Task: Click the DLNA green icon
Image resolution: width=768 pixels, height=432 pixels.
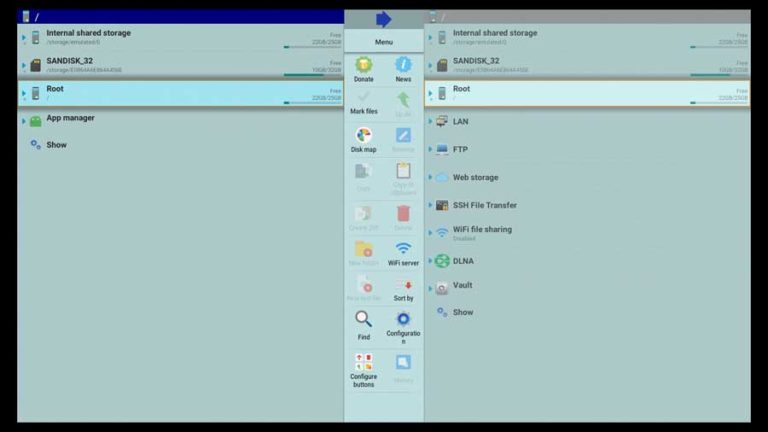Action: (442, 261)
